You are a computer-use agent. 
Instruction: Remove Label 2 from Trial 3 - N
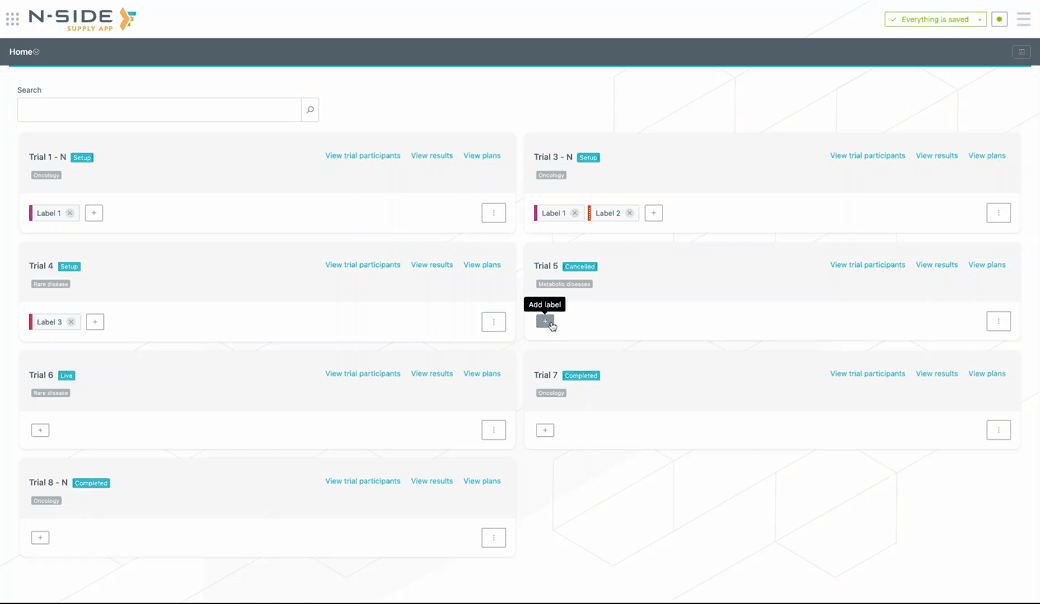click(x=629, y=213)
